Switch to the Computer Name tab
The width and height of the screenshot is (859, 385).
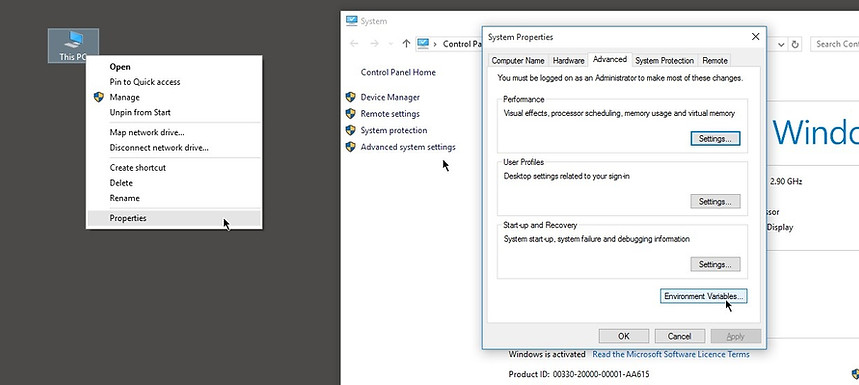(x=518, y=60)
